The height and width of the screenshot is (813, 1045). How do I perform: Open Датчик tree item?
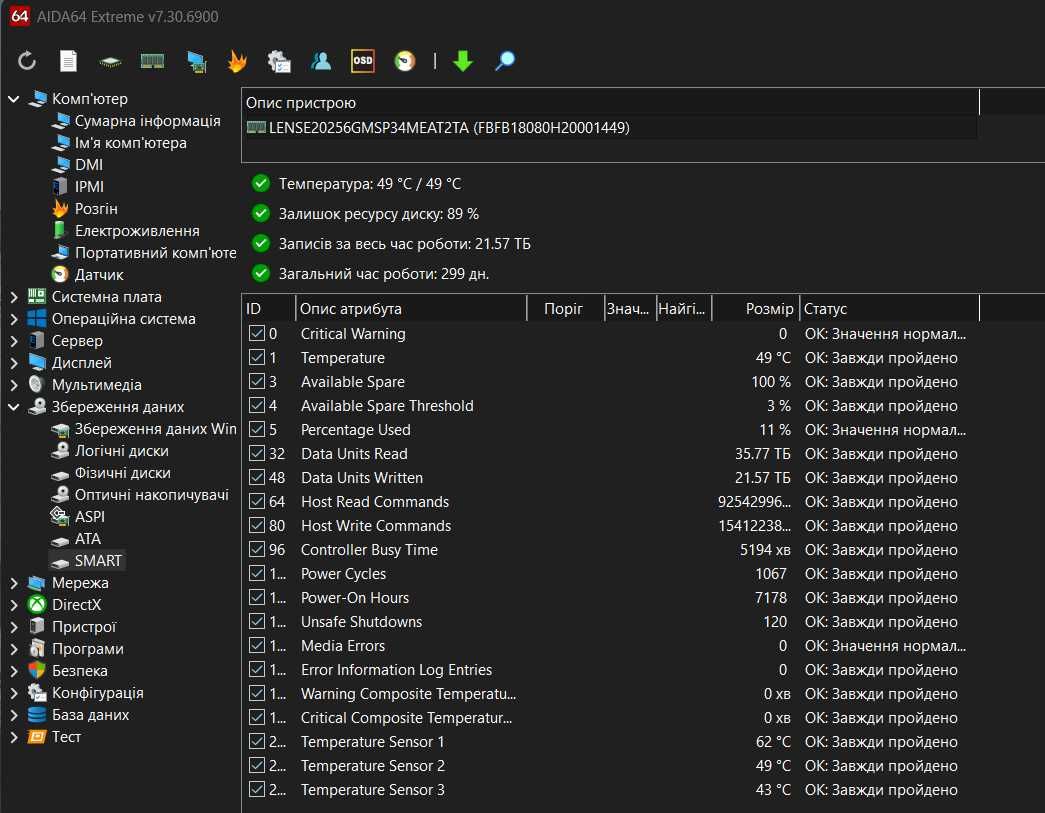point(99,275)
